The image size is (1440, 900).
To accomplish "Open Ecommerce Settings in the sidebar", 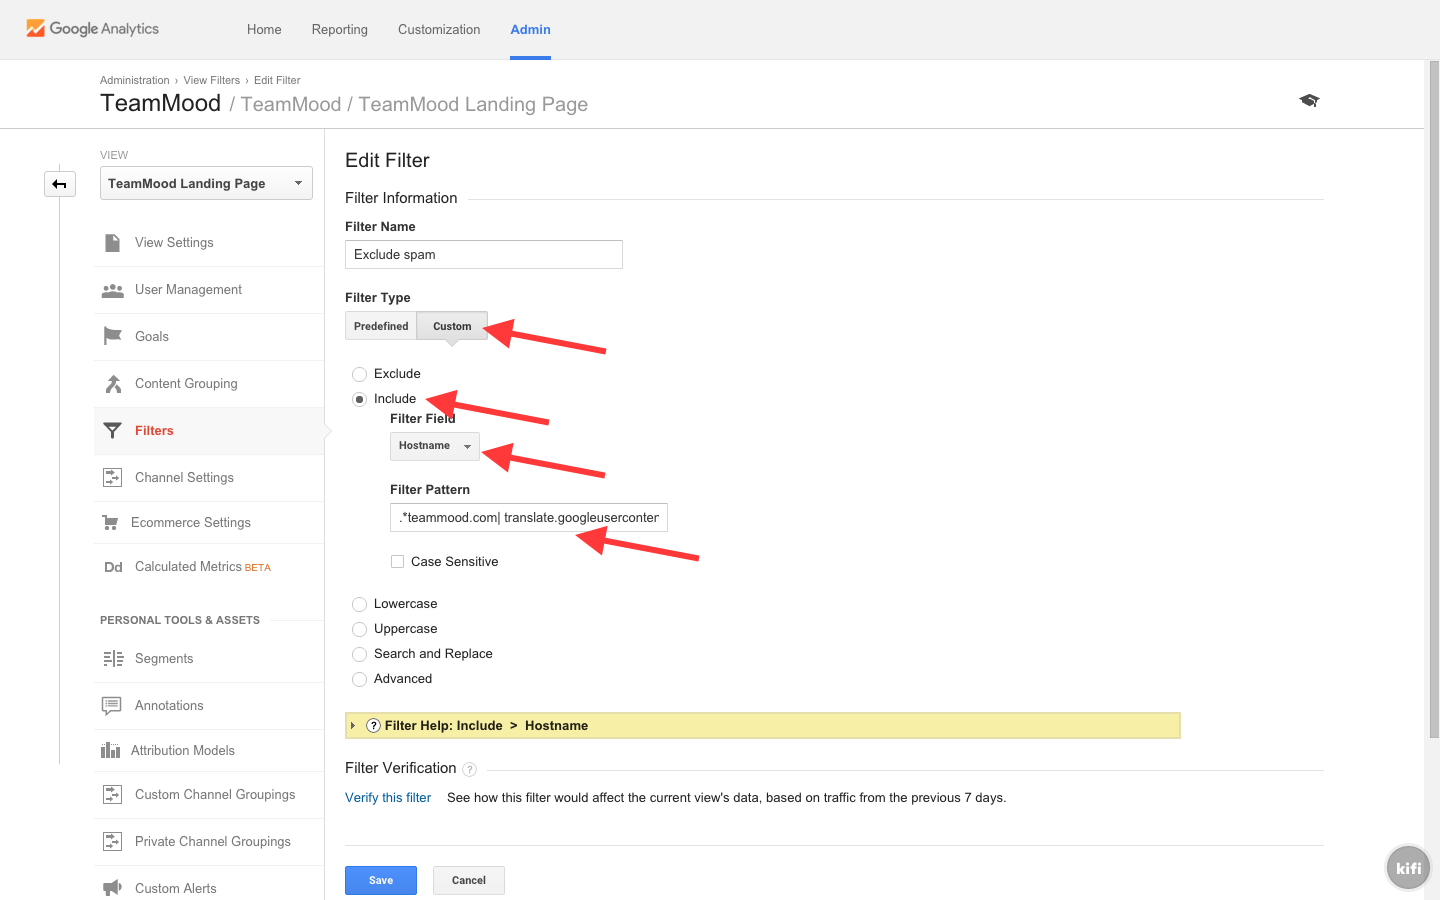I will click(191, 523).
